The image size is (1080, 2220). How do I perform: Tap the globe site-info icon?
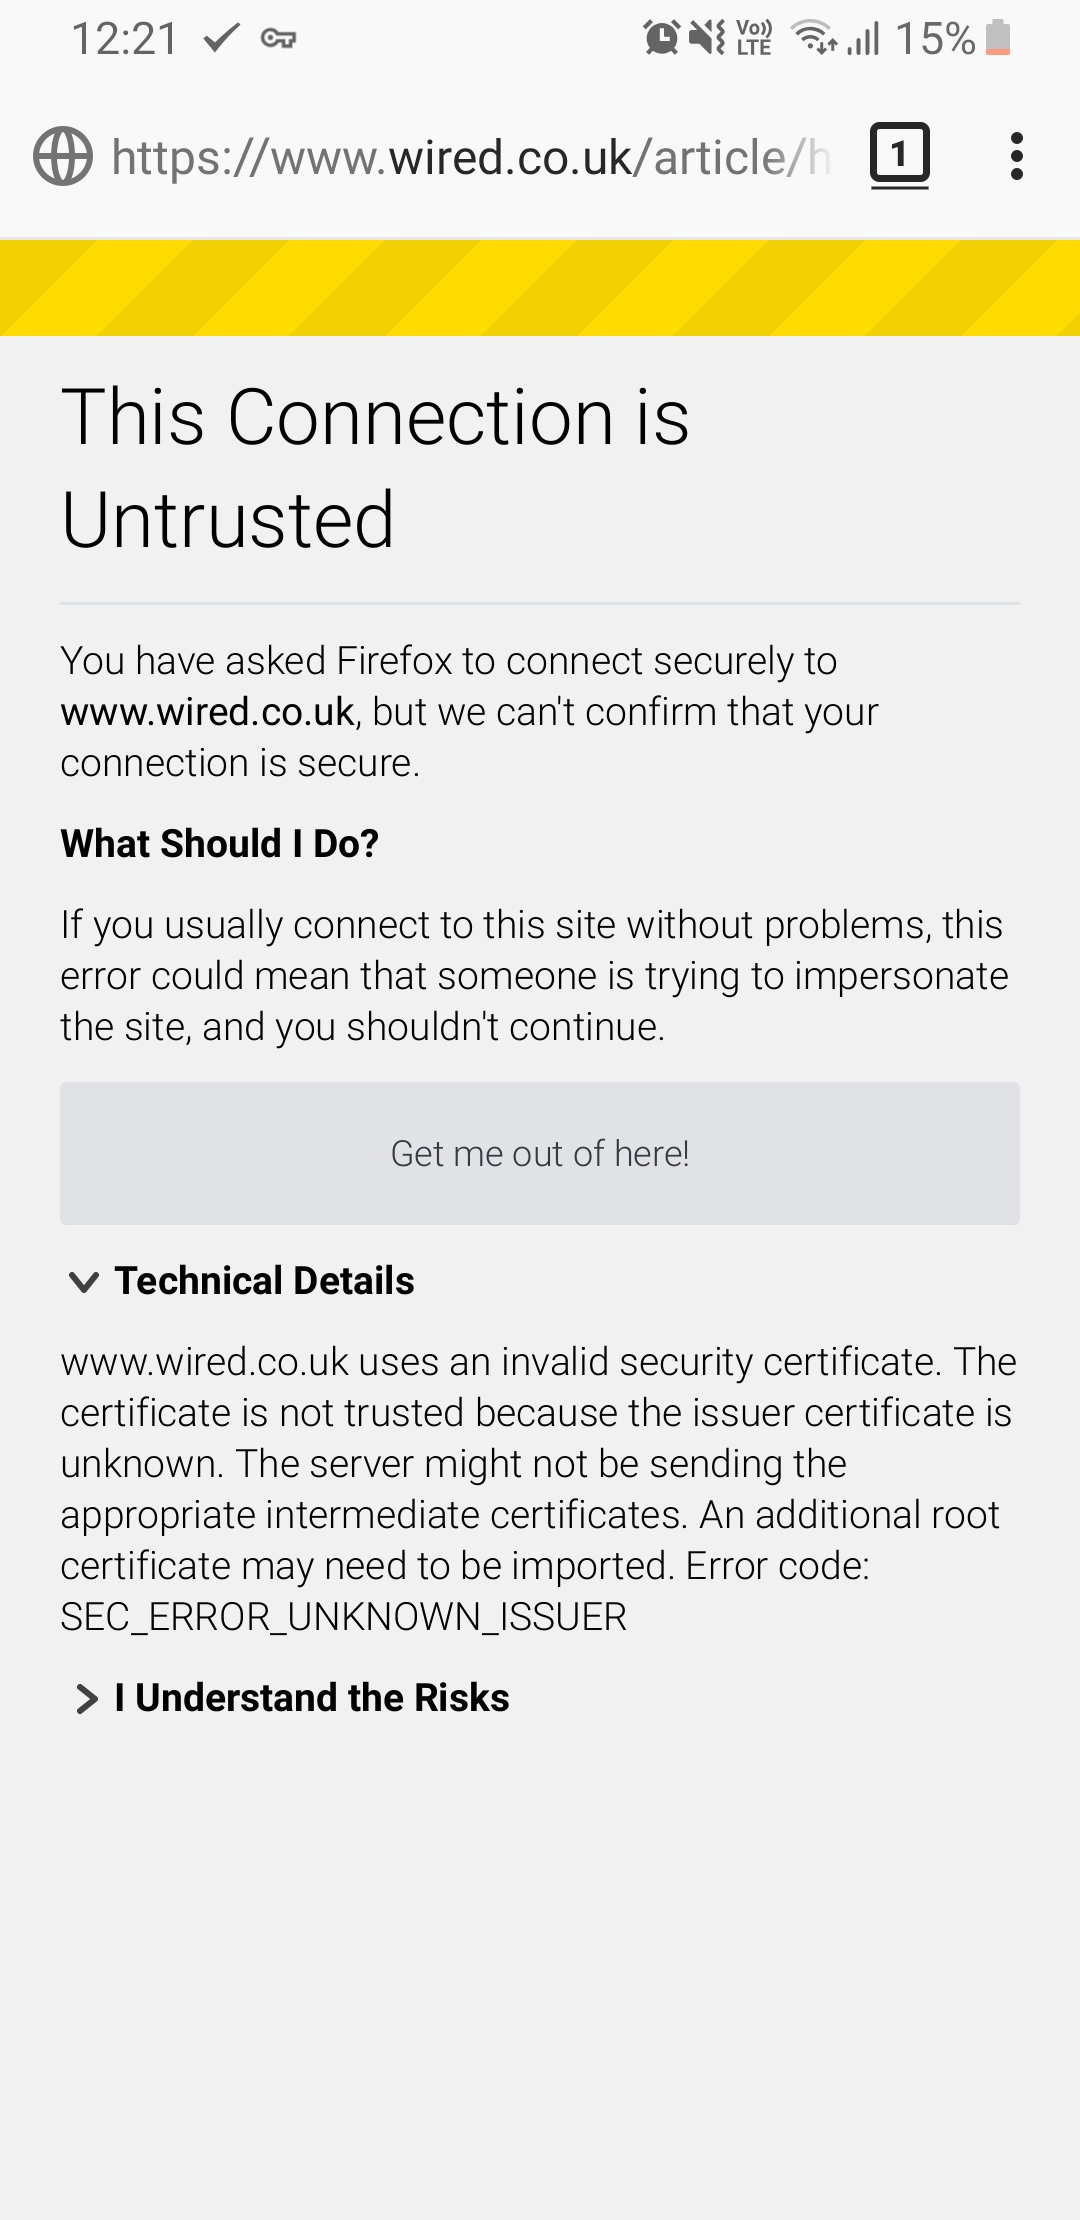[x=62, y=157]
